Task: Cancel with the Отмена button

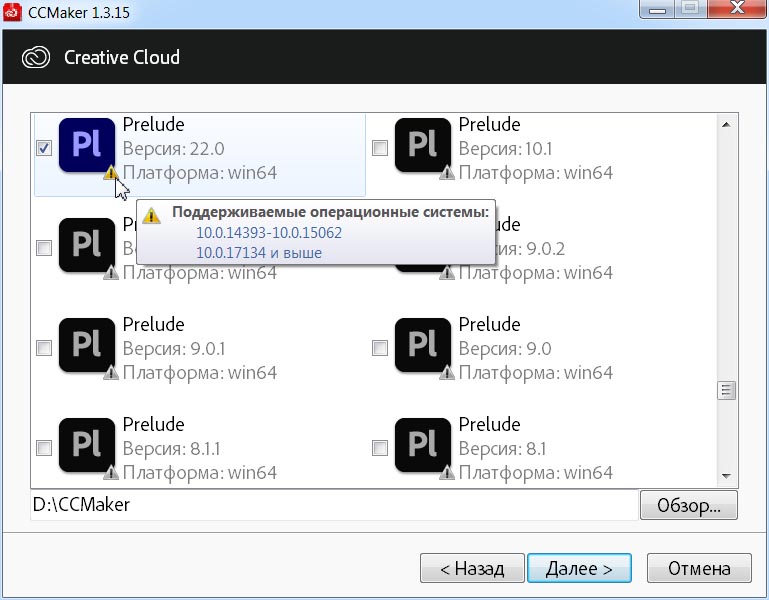Action: tap(699, 569)
